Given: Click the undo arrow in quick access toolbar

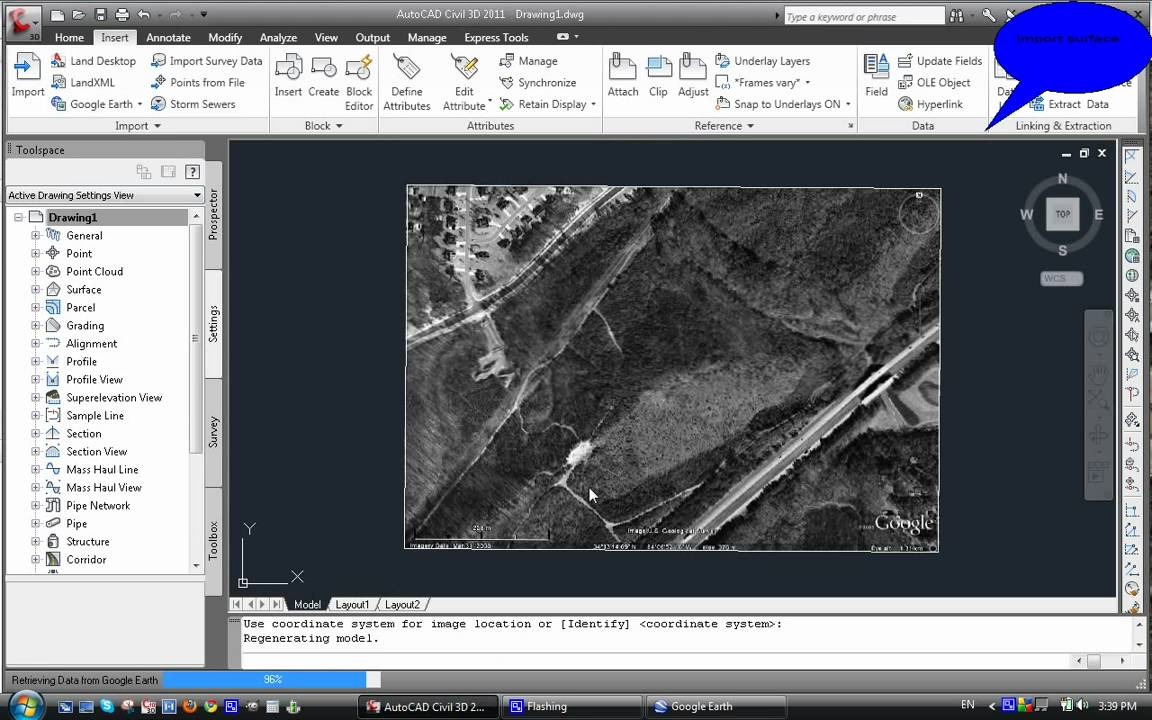Looking at the screenshot, I should tap(144, 14).
